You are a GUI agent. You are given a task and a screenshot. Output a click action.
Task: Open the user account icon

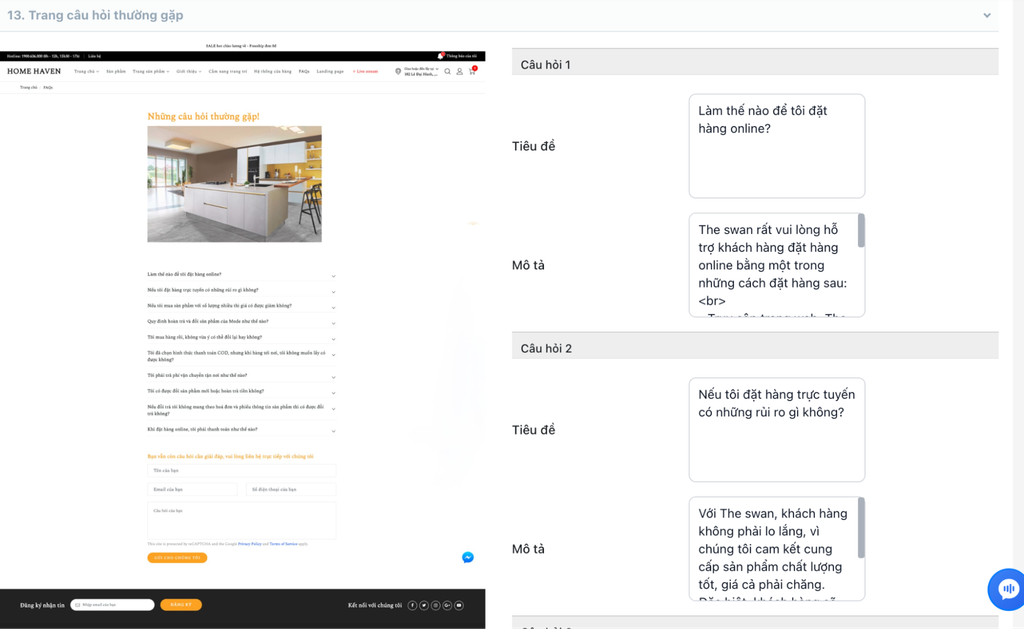(460, 72)
